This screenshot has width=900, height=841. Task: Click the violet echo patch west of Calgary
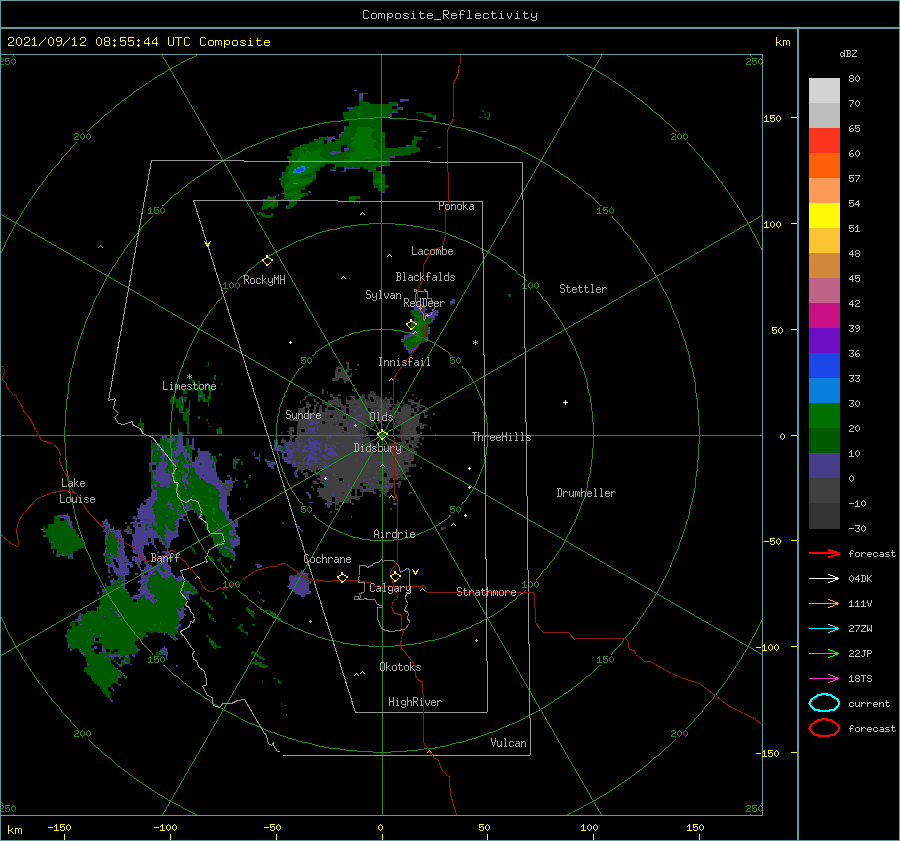299,584
